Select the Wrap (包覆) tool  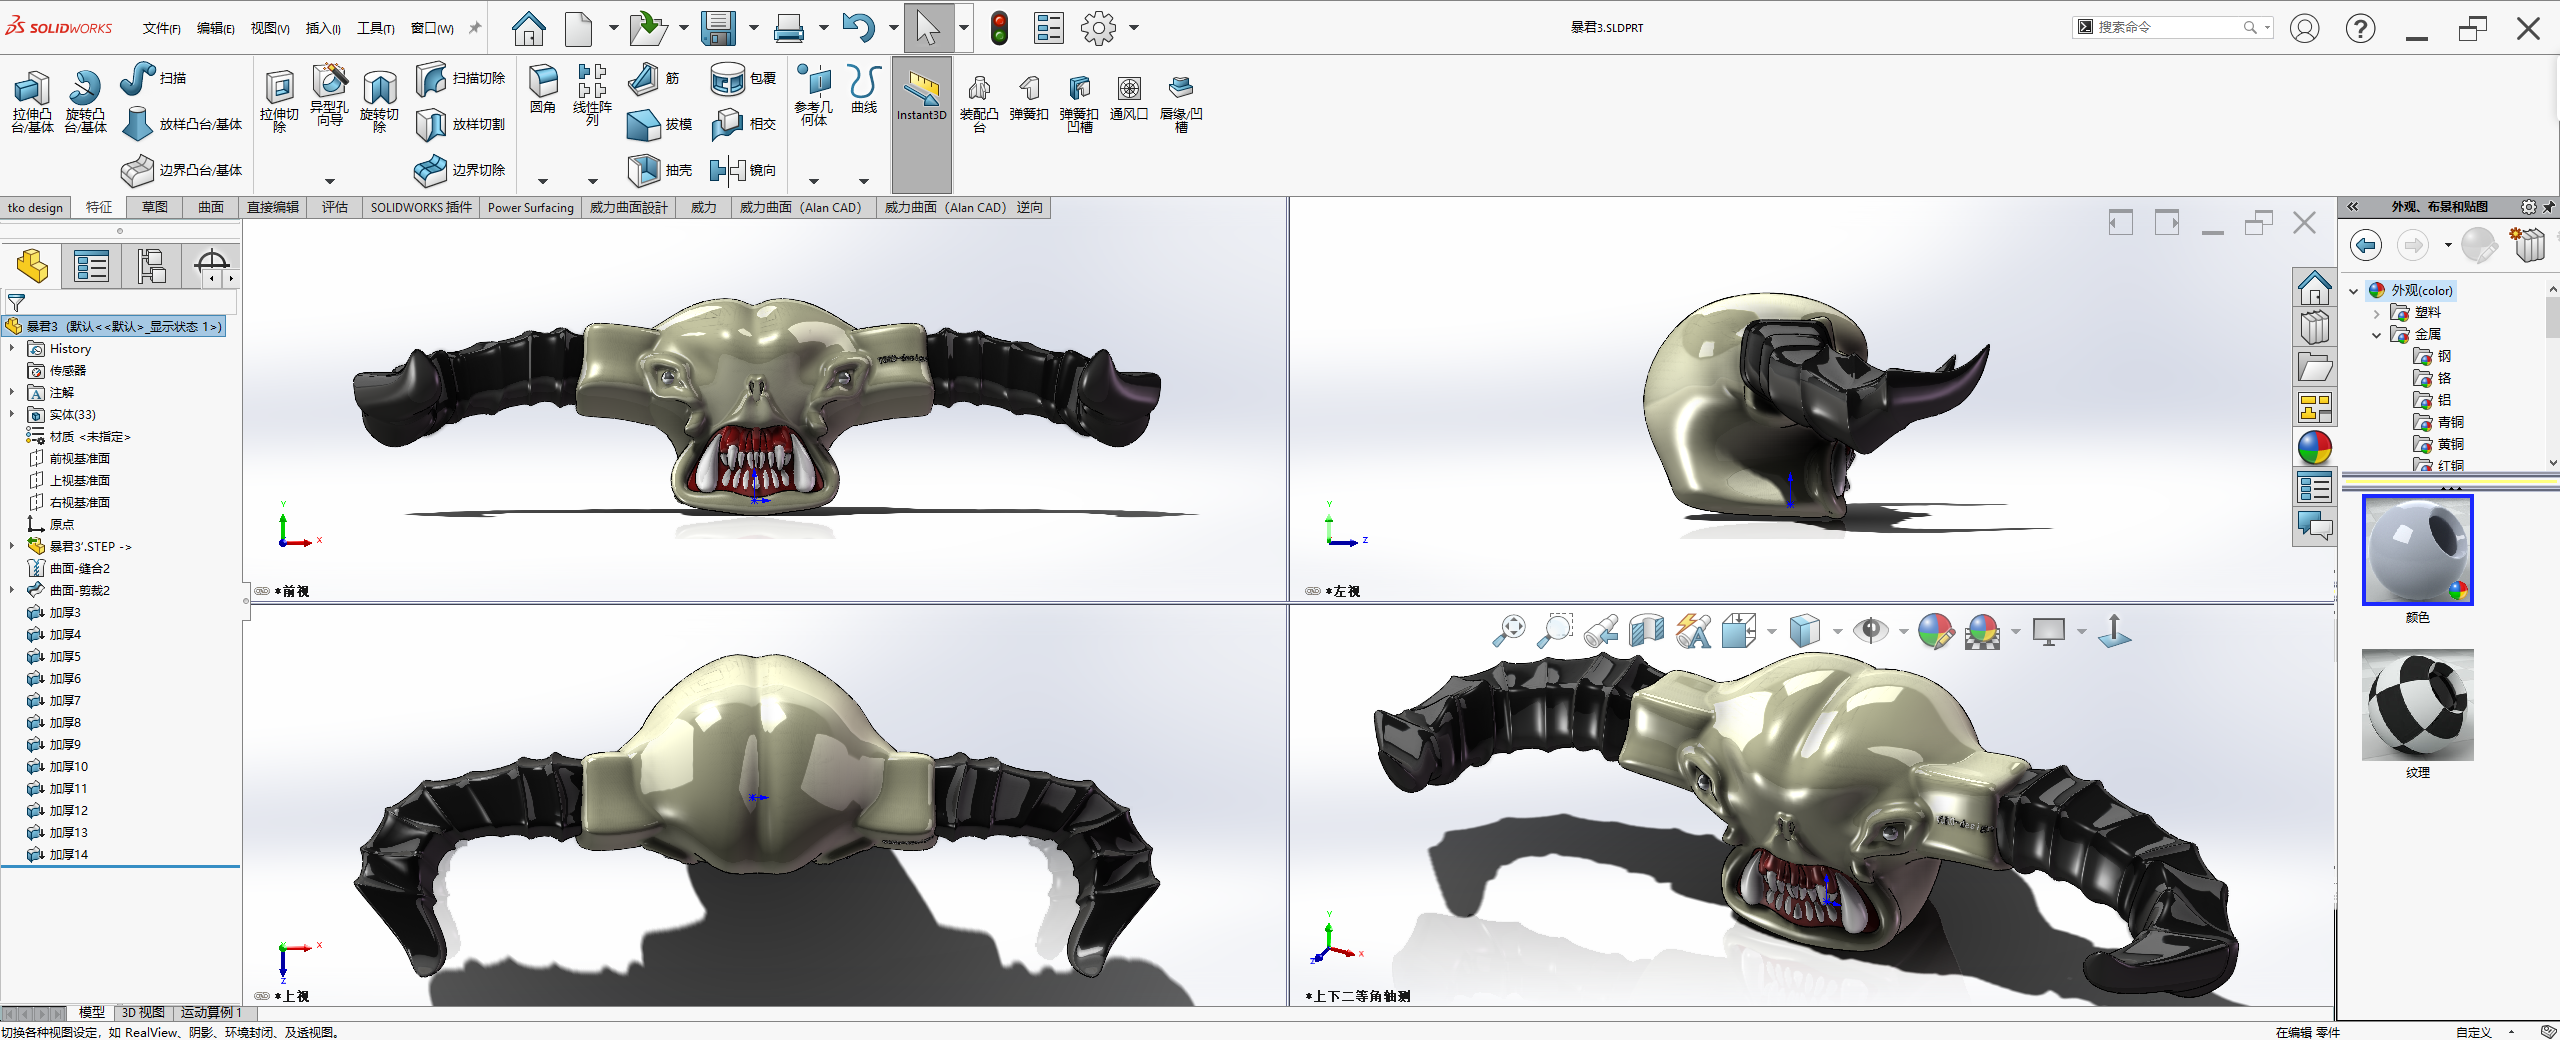point(744,78)
